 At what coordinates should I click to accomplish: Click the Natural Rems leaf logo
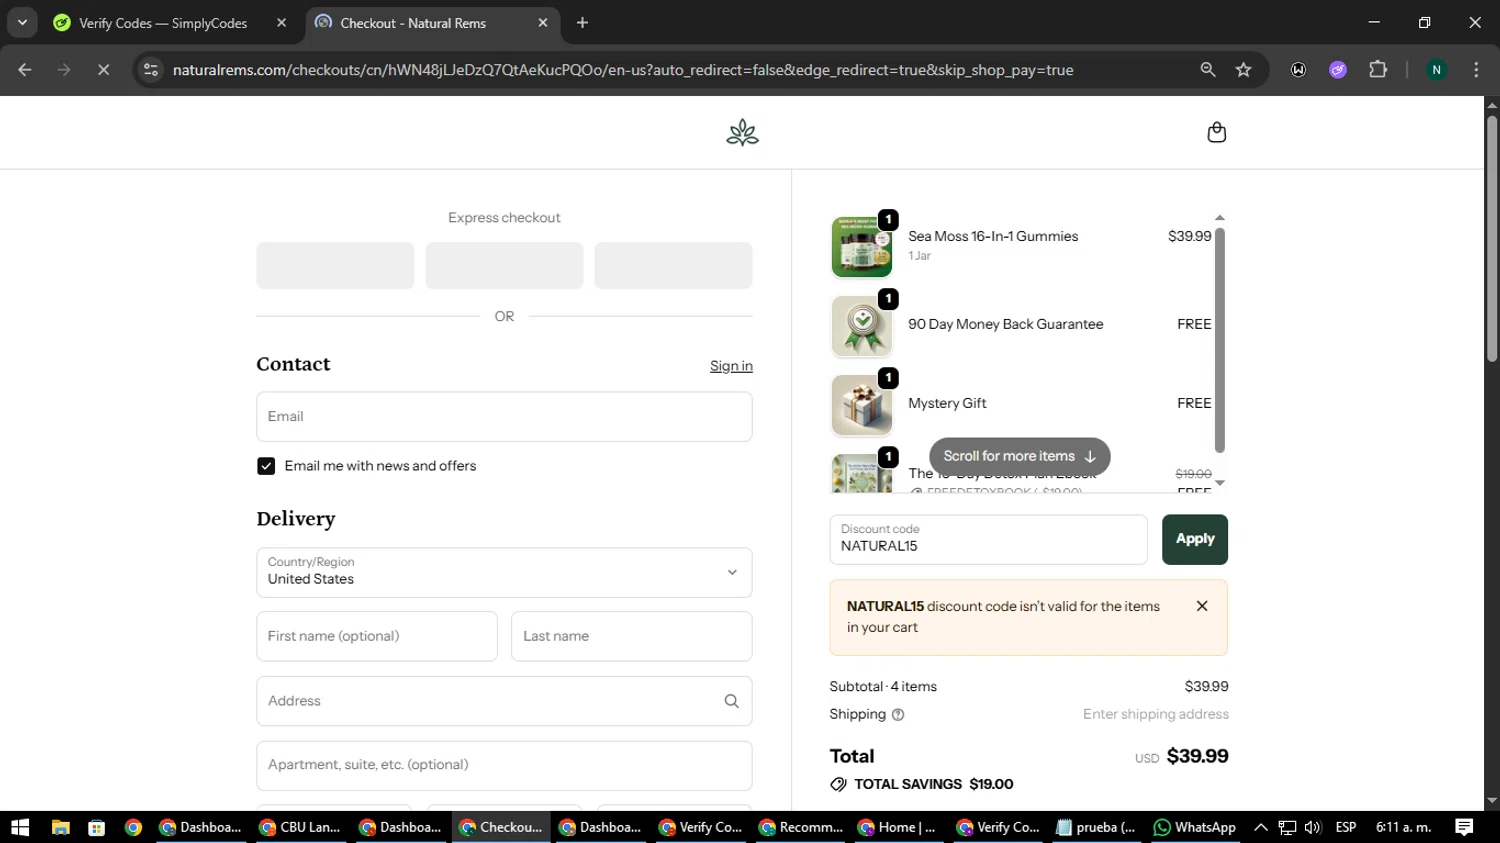click(742, 132)
